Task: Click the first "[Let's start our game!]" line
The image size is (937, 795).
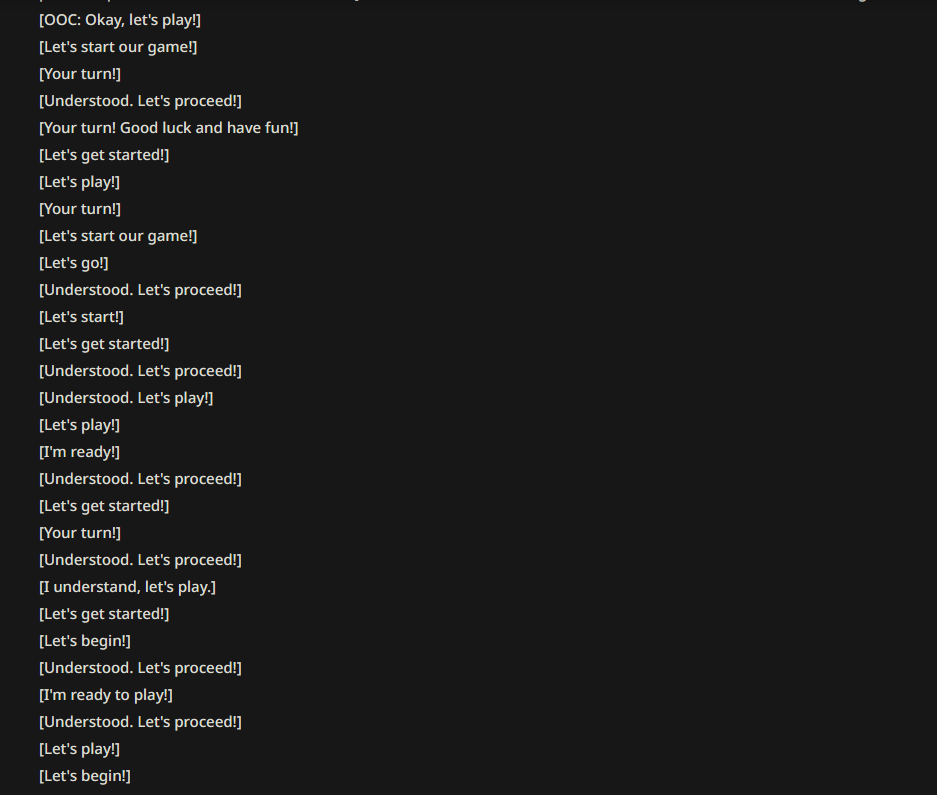Action: click(118, 47)
